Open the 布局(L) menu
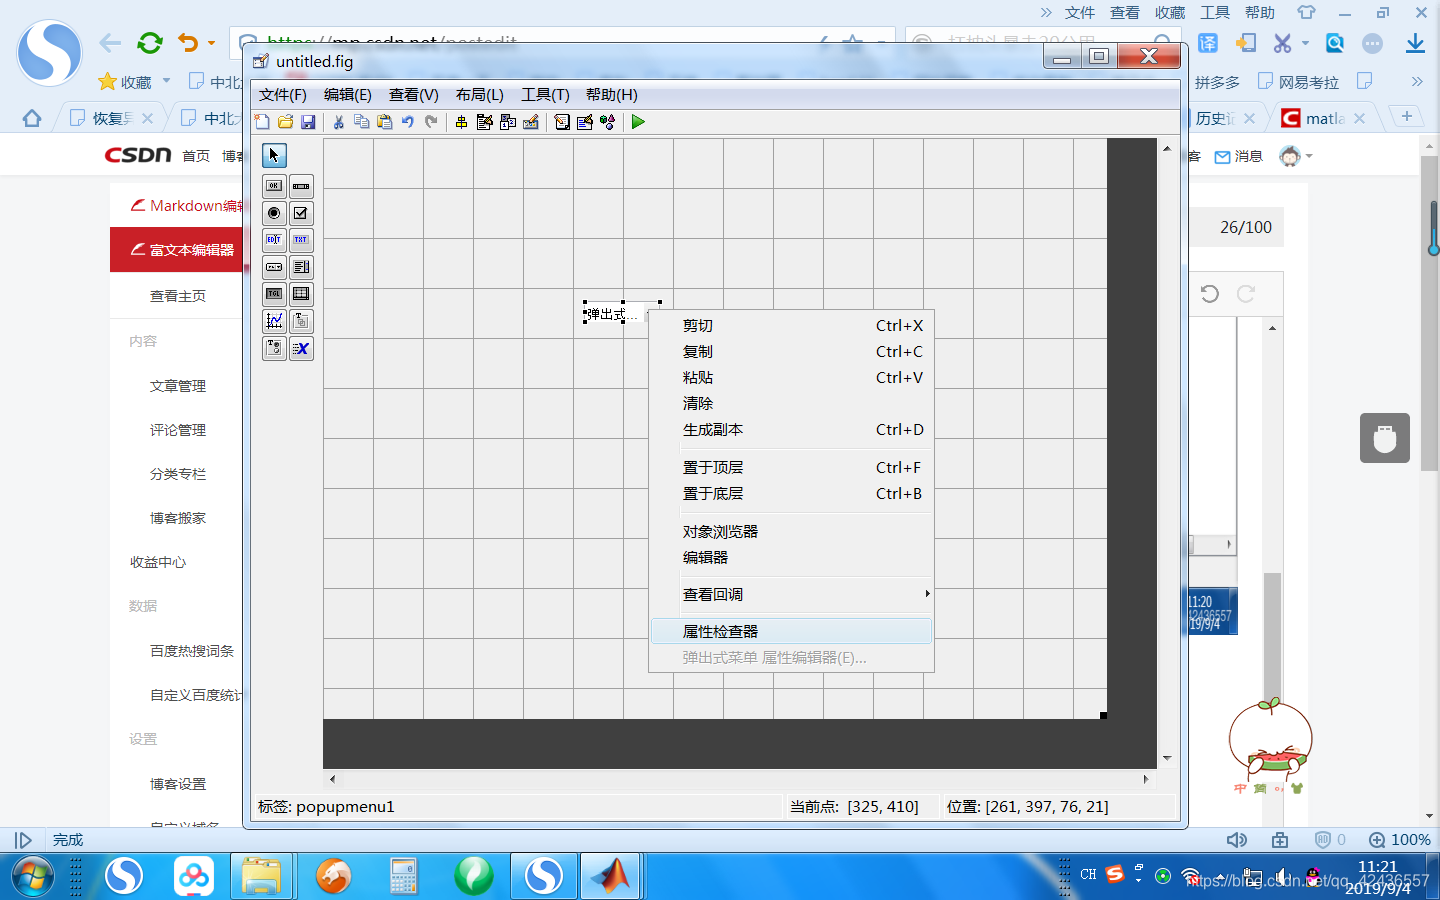The height and width of the screenshot is (900, 1440). click(x=478, y=94)
